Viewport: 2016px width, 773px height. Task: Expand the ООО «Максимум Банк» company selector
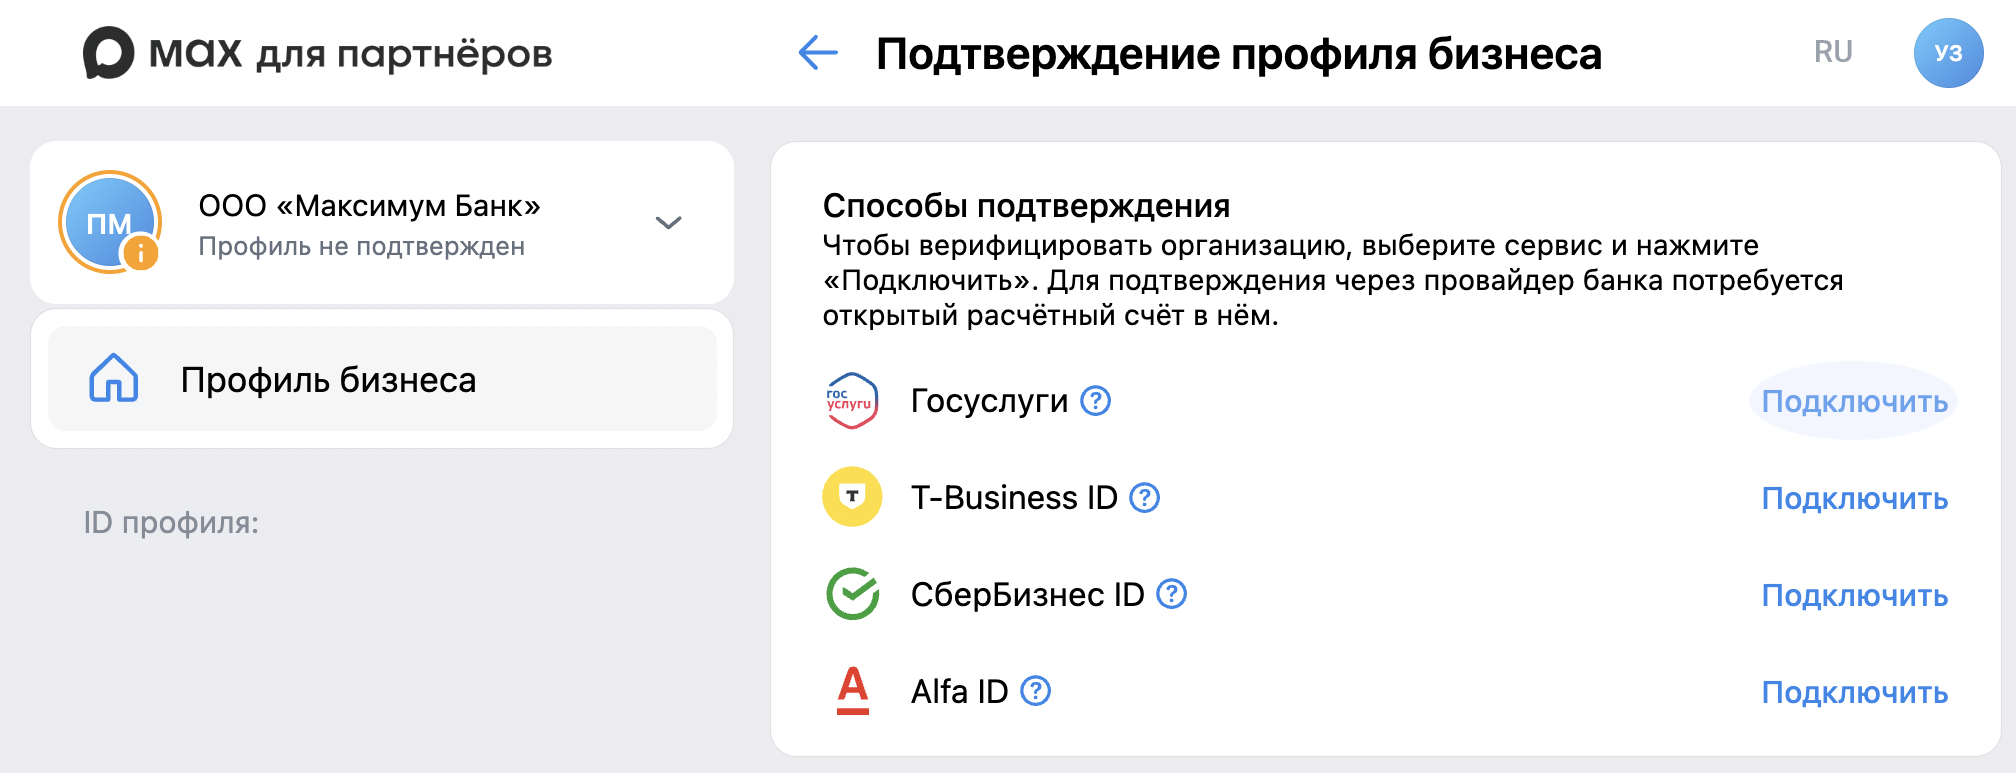(669, 222)
